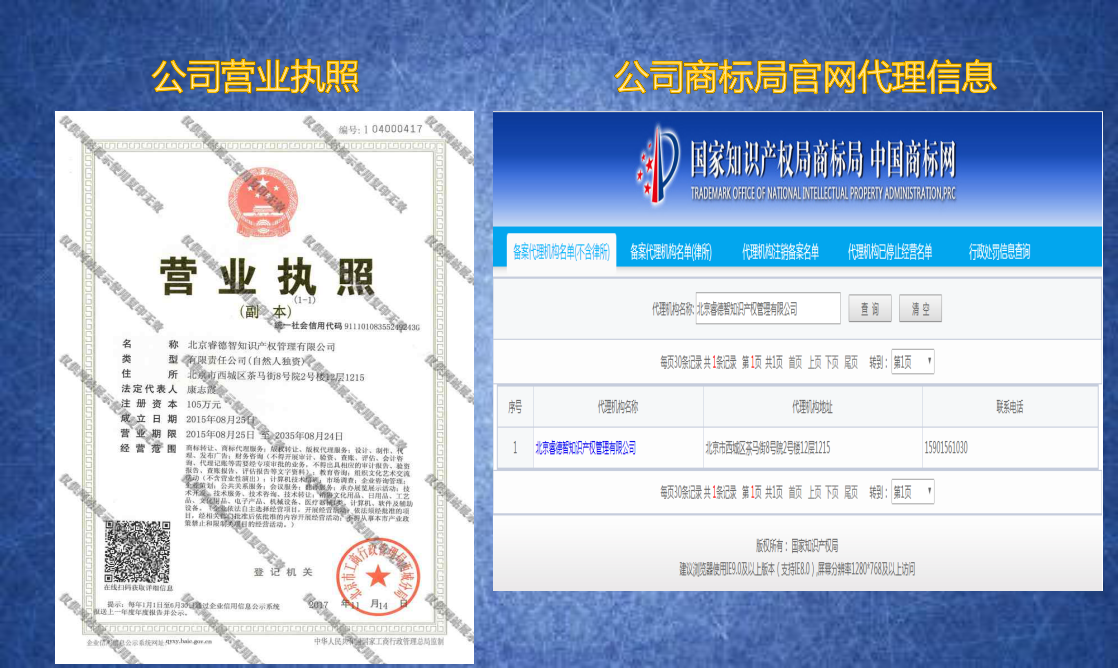Click 上页 in the pagination above the table
1119x669 pixels.
pyautogui.click(x=814, y=363)
